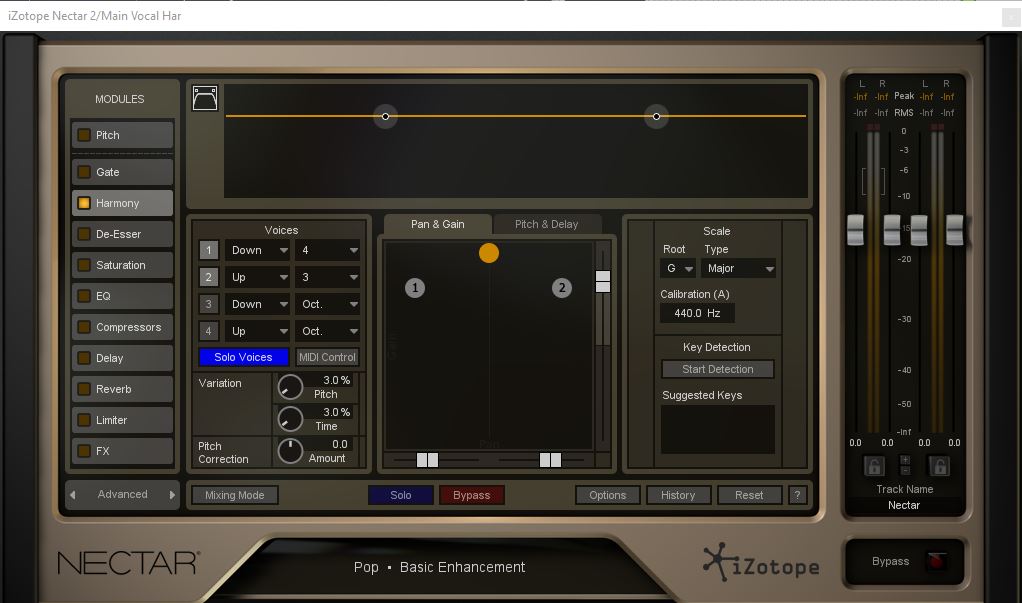The width and height of the screenshot is (1022, 603).
Task: Activate voice 4 button
Action: tap(209, 331)
